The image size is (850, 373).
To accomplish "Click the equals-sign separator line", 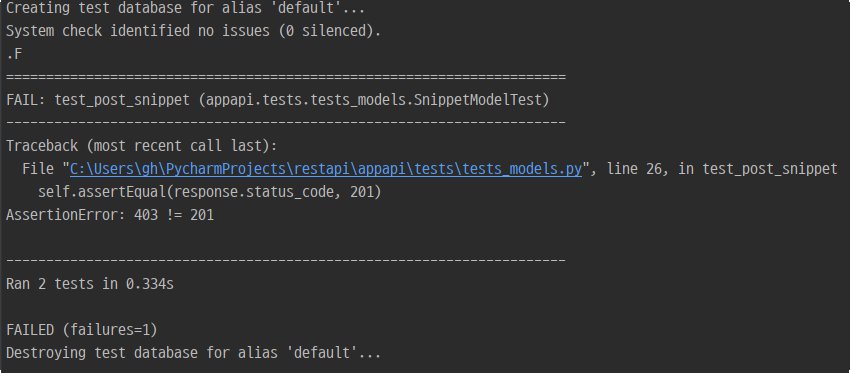I will click(286, 77).
